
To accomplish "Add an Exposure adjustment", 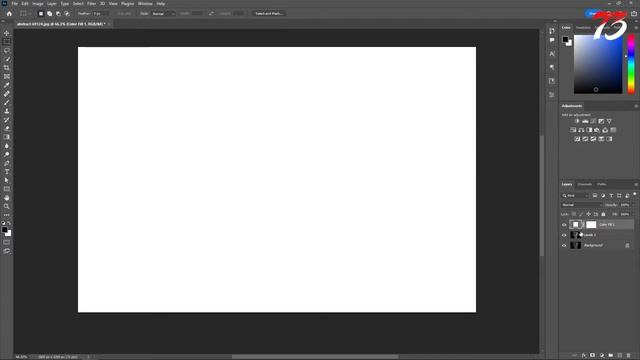I will (x=601, y=121).
